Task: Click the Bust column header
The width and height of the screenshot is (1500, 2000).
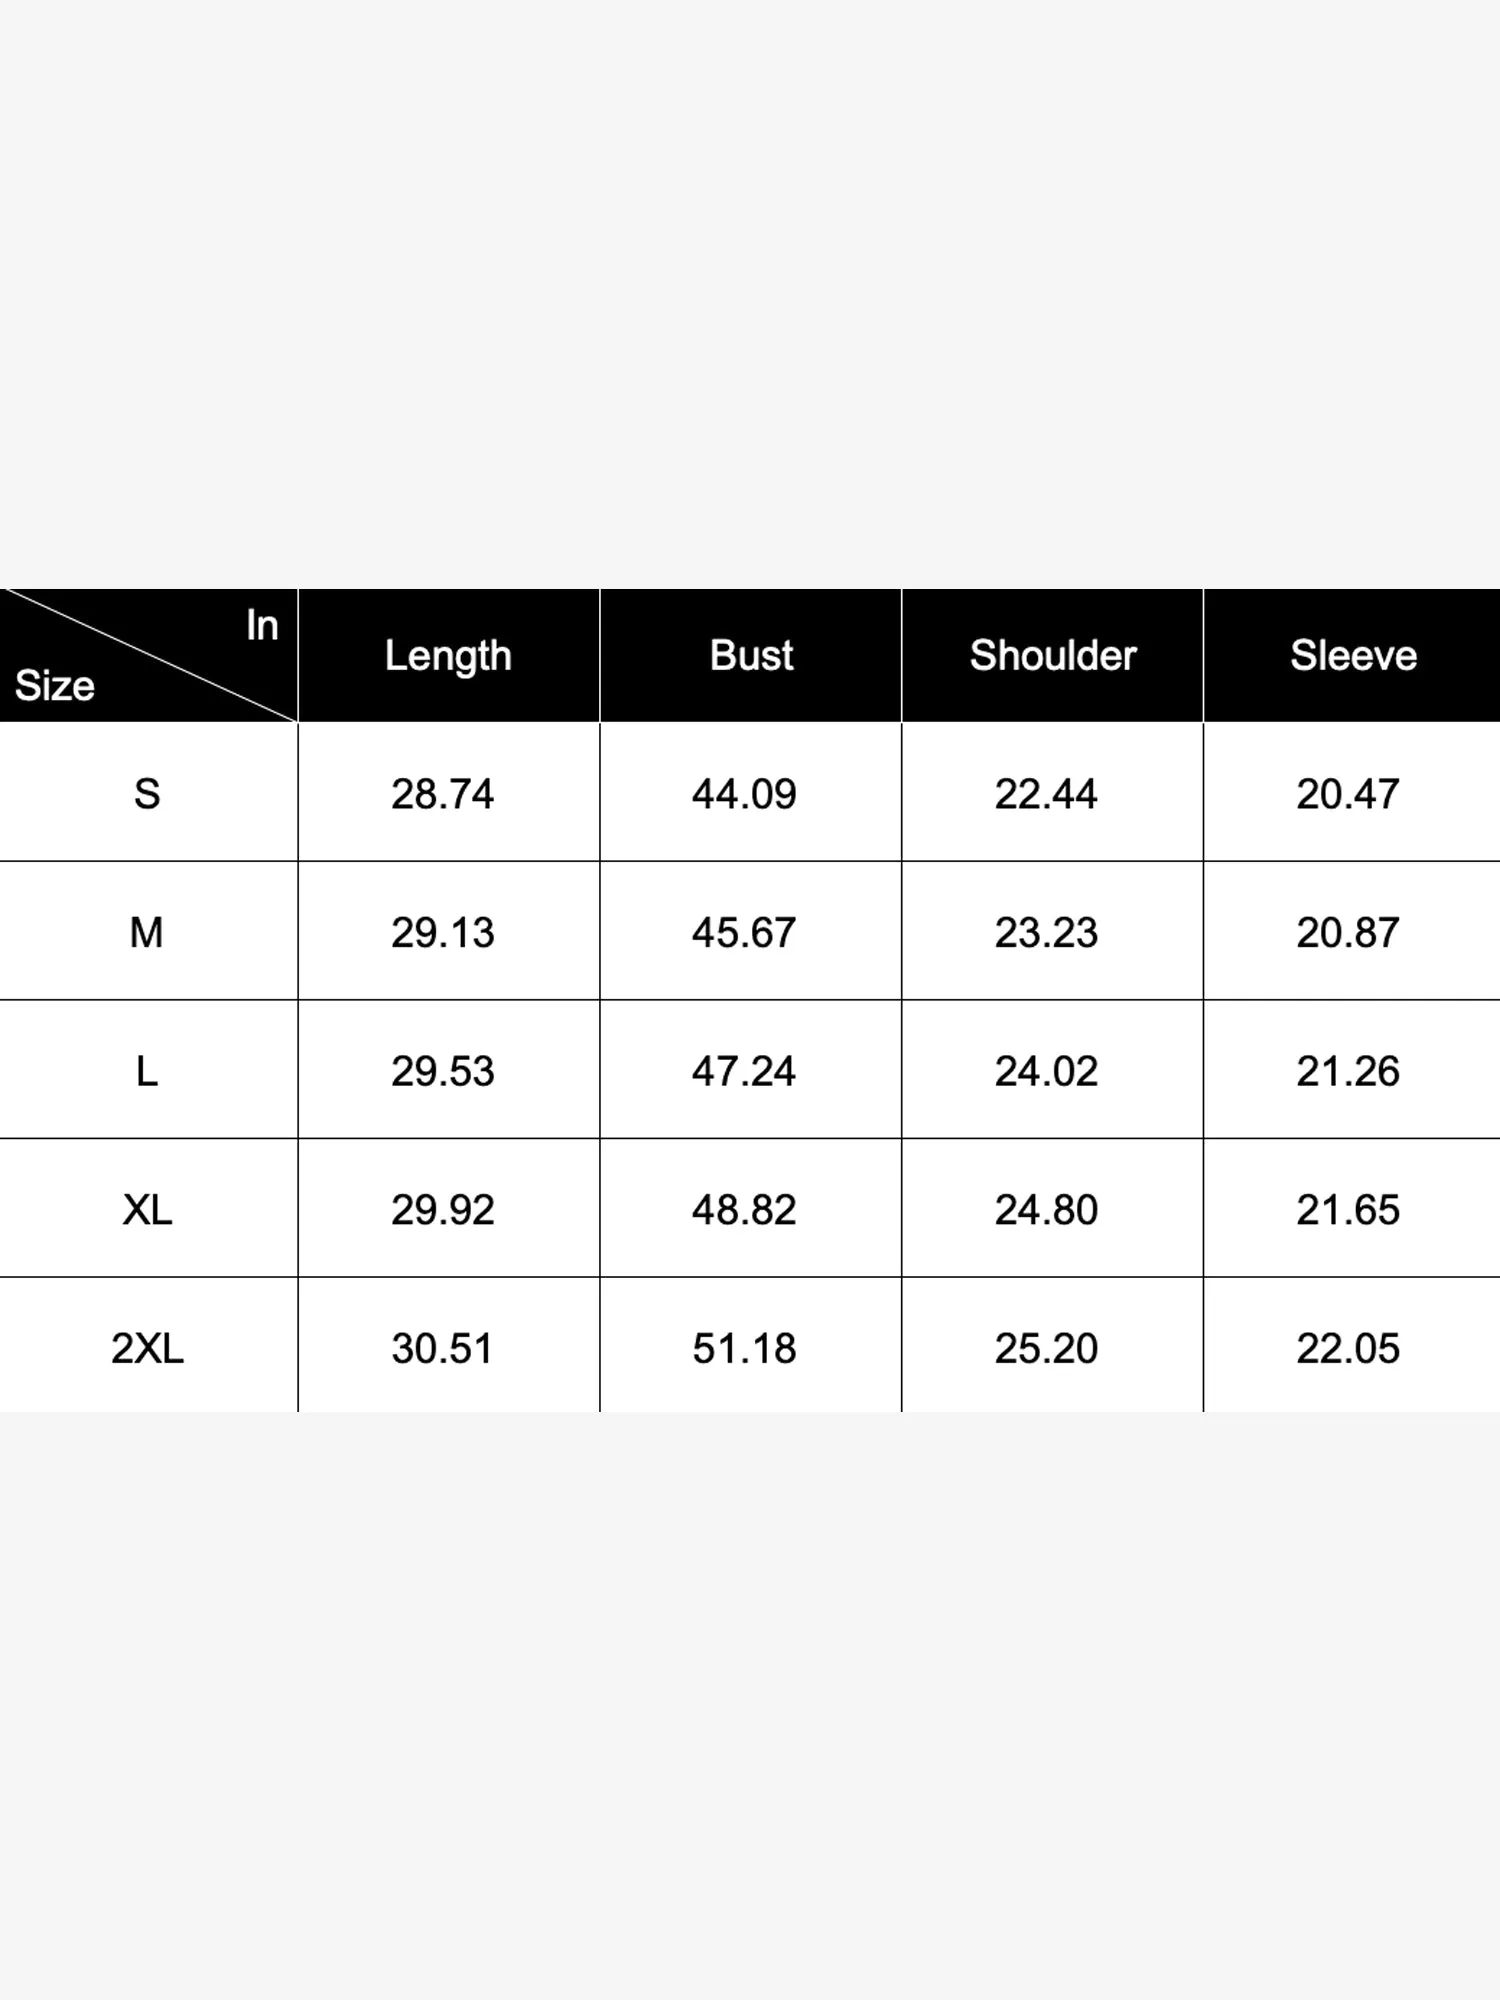Action: click(751, 656)
